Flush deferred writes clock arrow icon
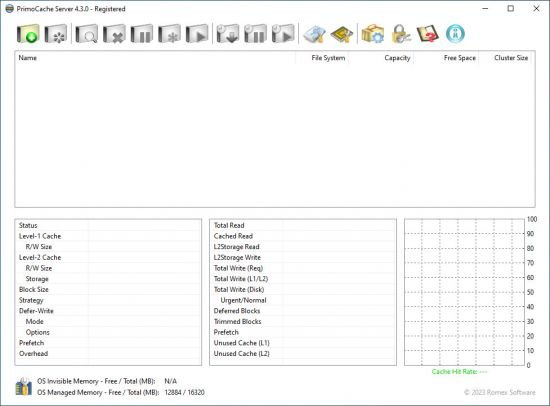Screen dimensions: 550x406 click(x=228, y=34)
